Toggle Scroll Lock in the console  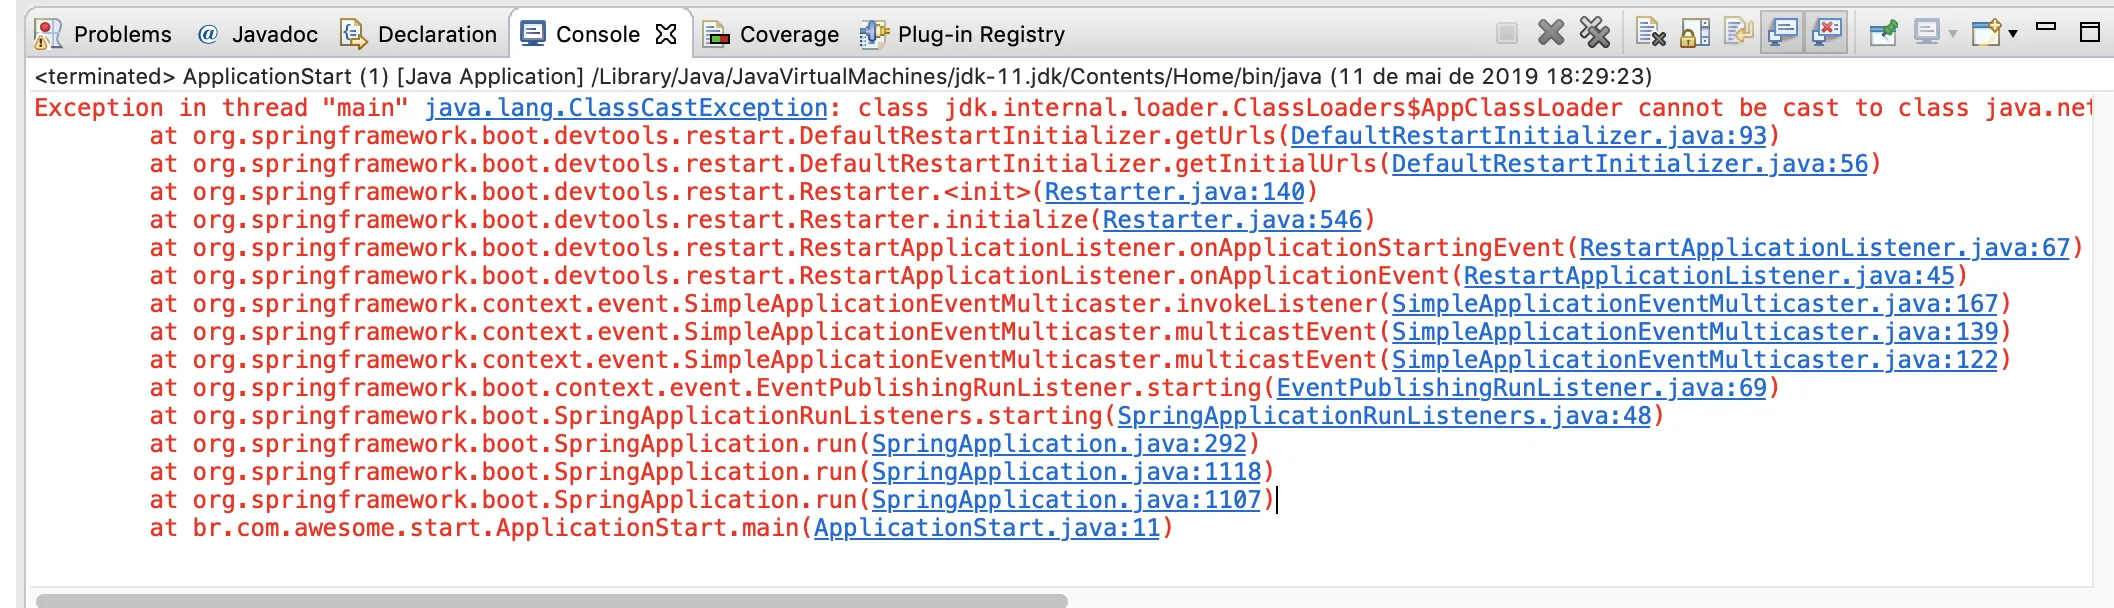point(1694,33)
